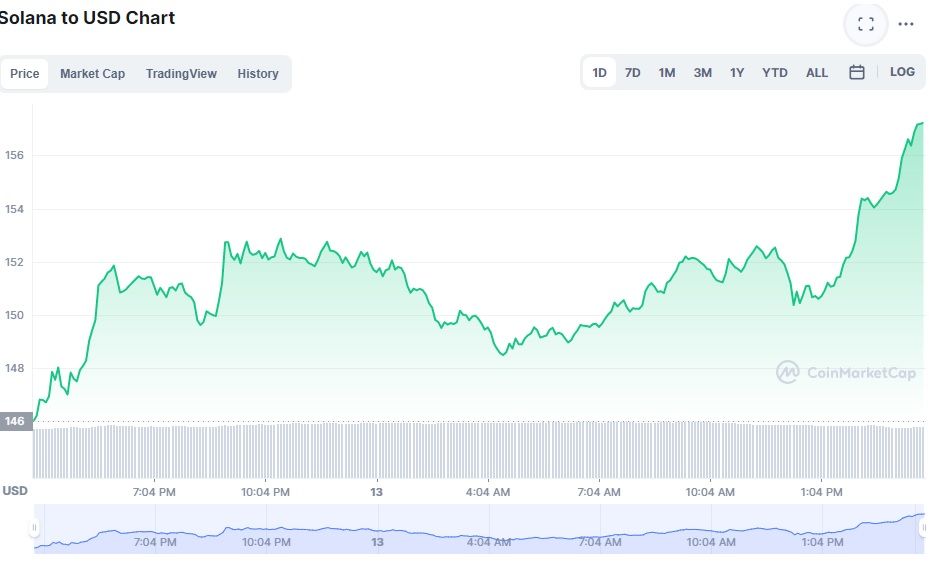
Task: Choose the 3M range button
Action: coord(703,72)
